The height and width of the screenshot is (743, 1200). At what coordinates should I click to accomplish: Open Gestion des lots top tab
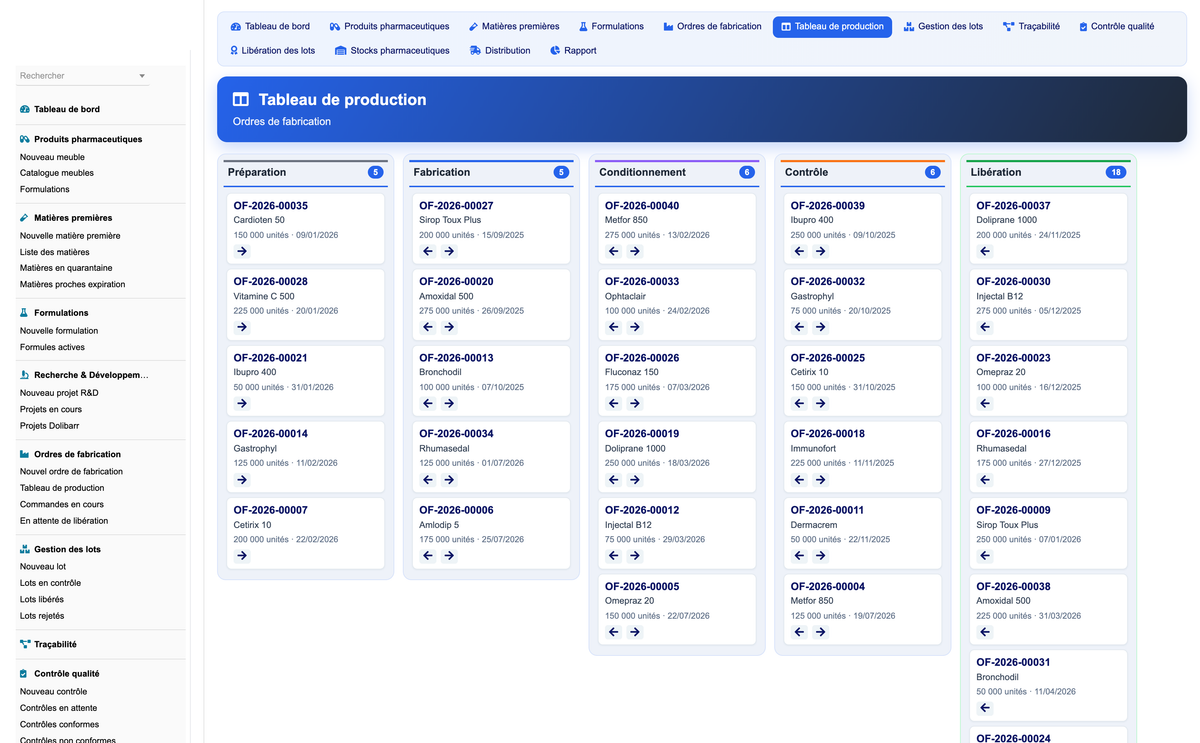coord(943,27)
